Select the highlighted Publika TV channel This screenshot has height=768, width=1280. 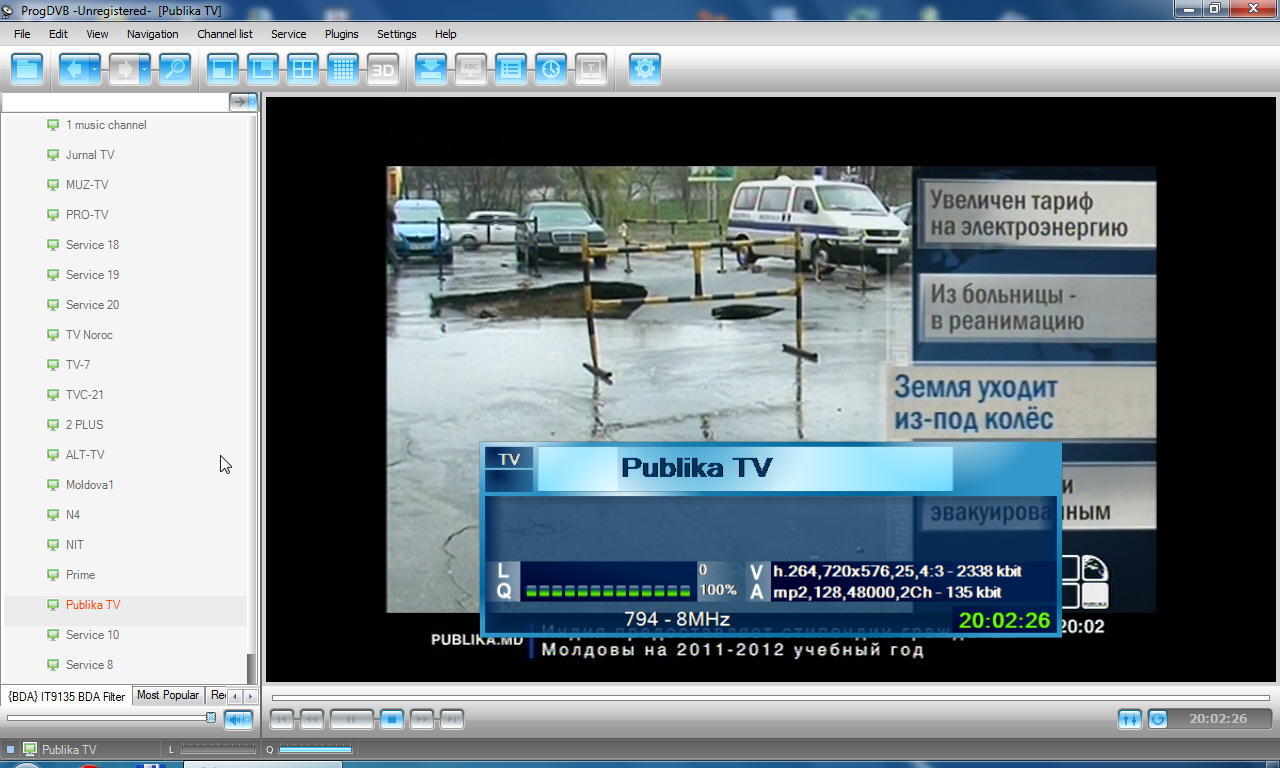pyautogui.click(x=93, y=605)
